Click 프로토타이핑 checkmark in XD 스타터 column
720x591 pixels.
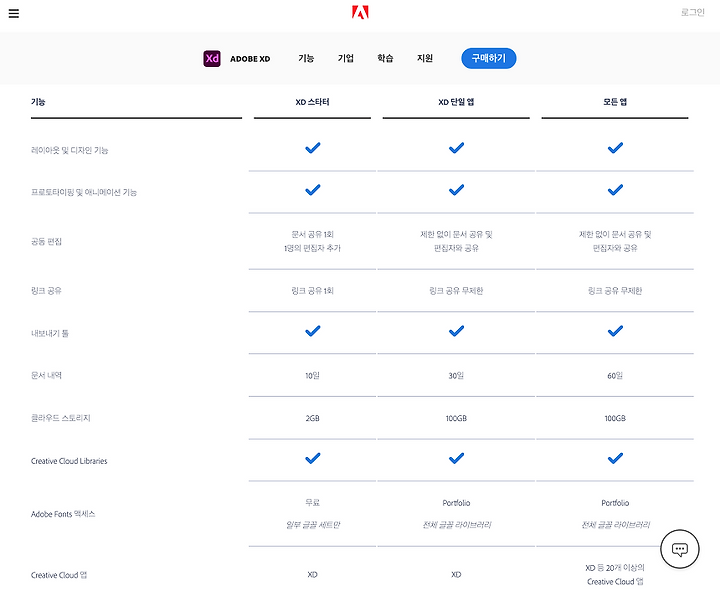(x=313, y=190)
